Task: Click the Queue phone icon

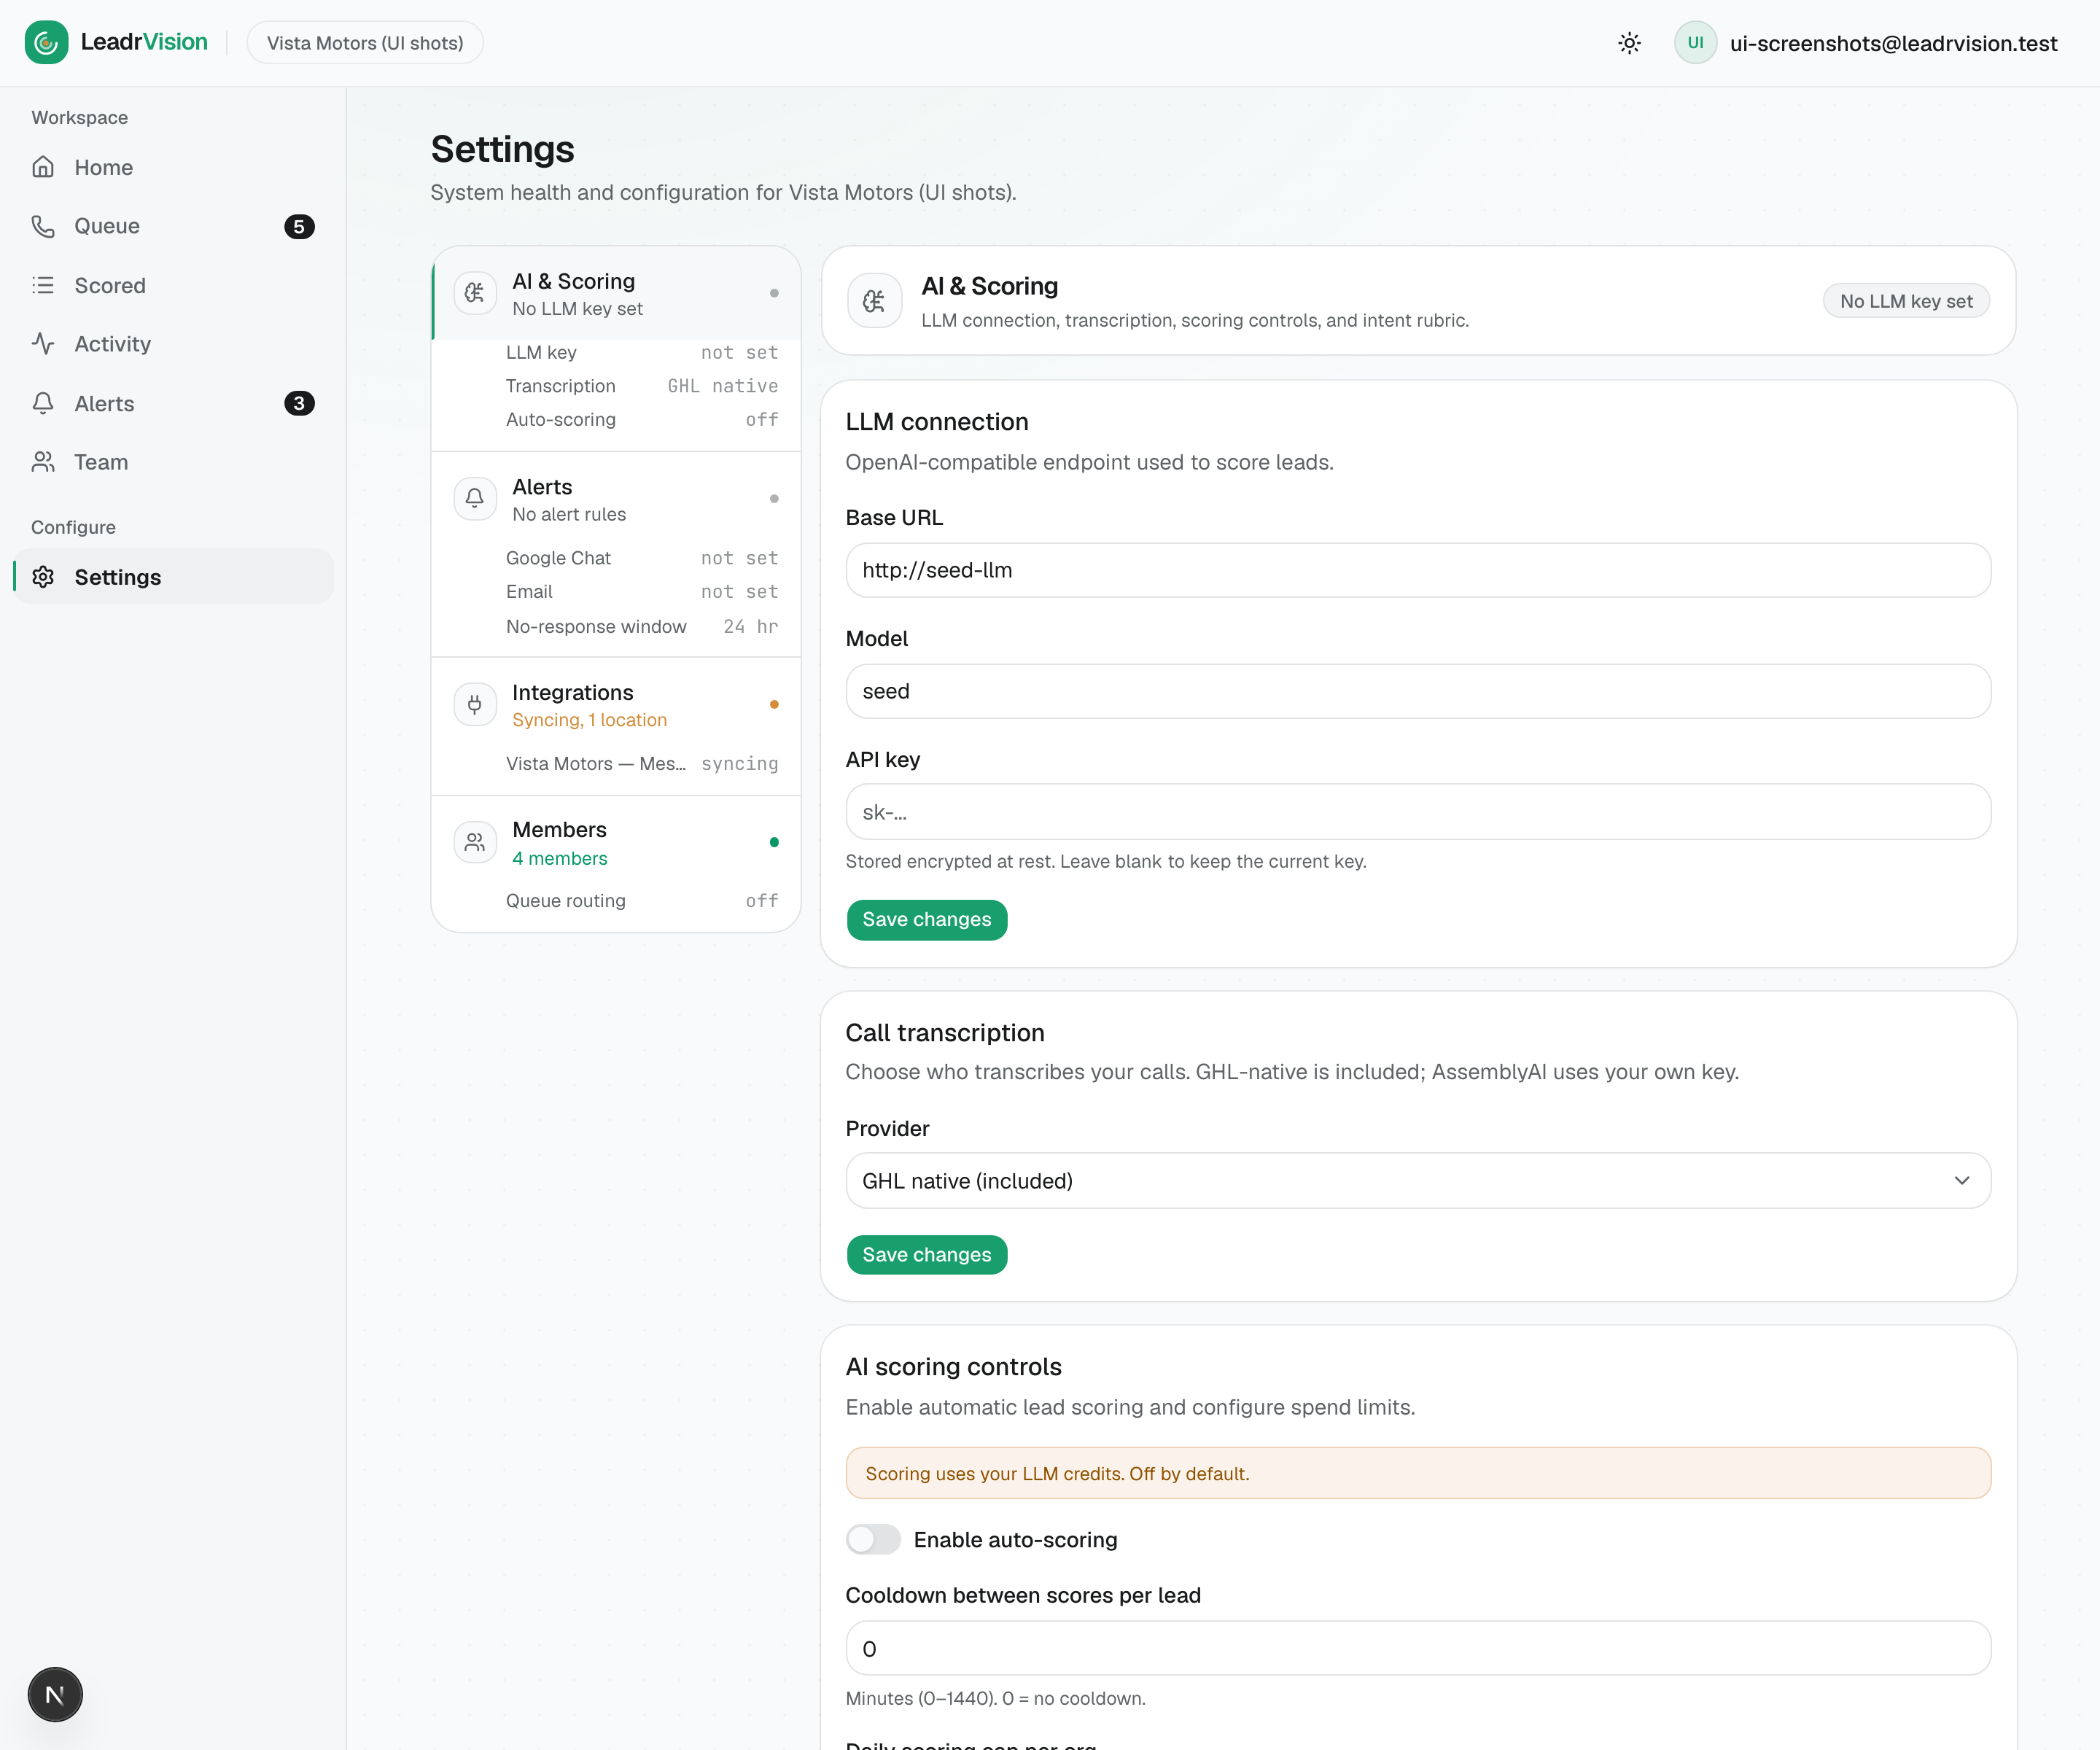Action: pos(43,226)
